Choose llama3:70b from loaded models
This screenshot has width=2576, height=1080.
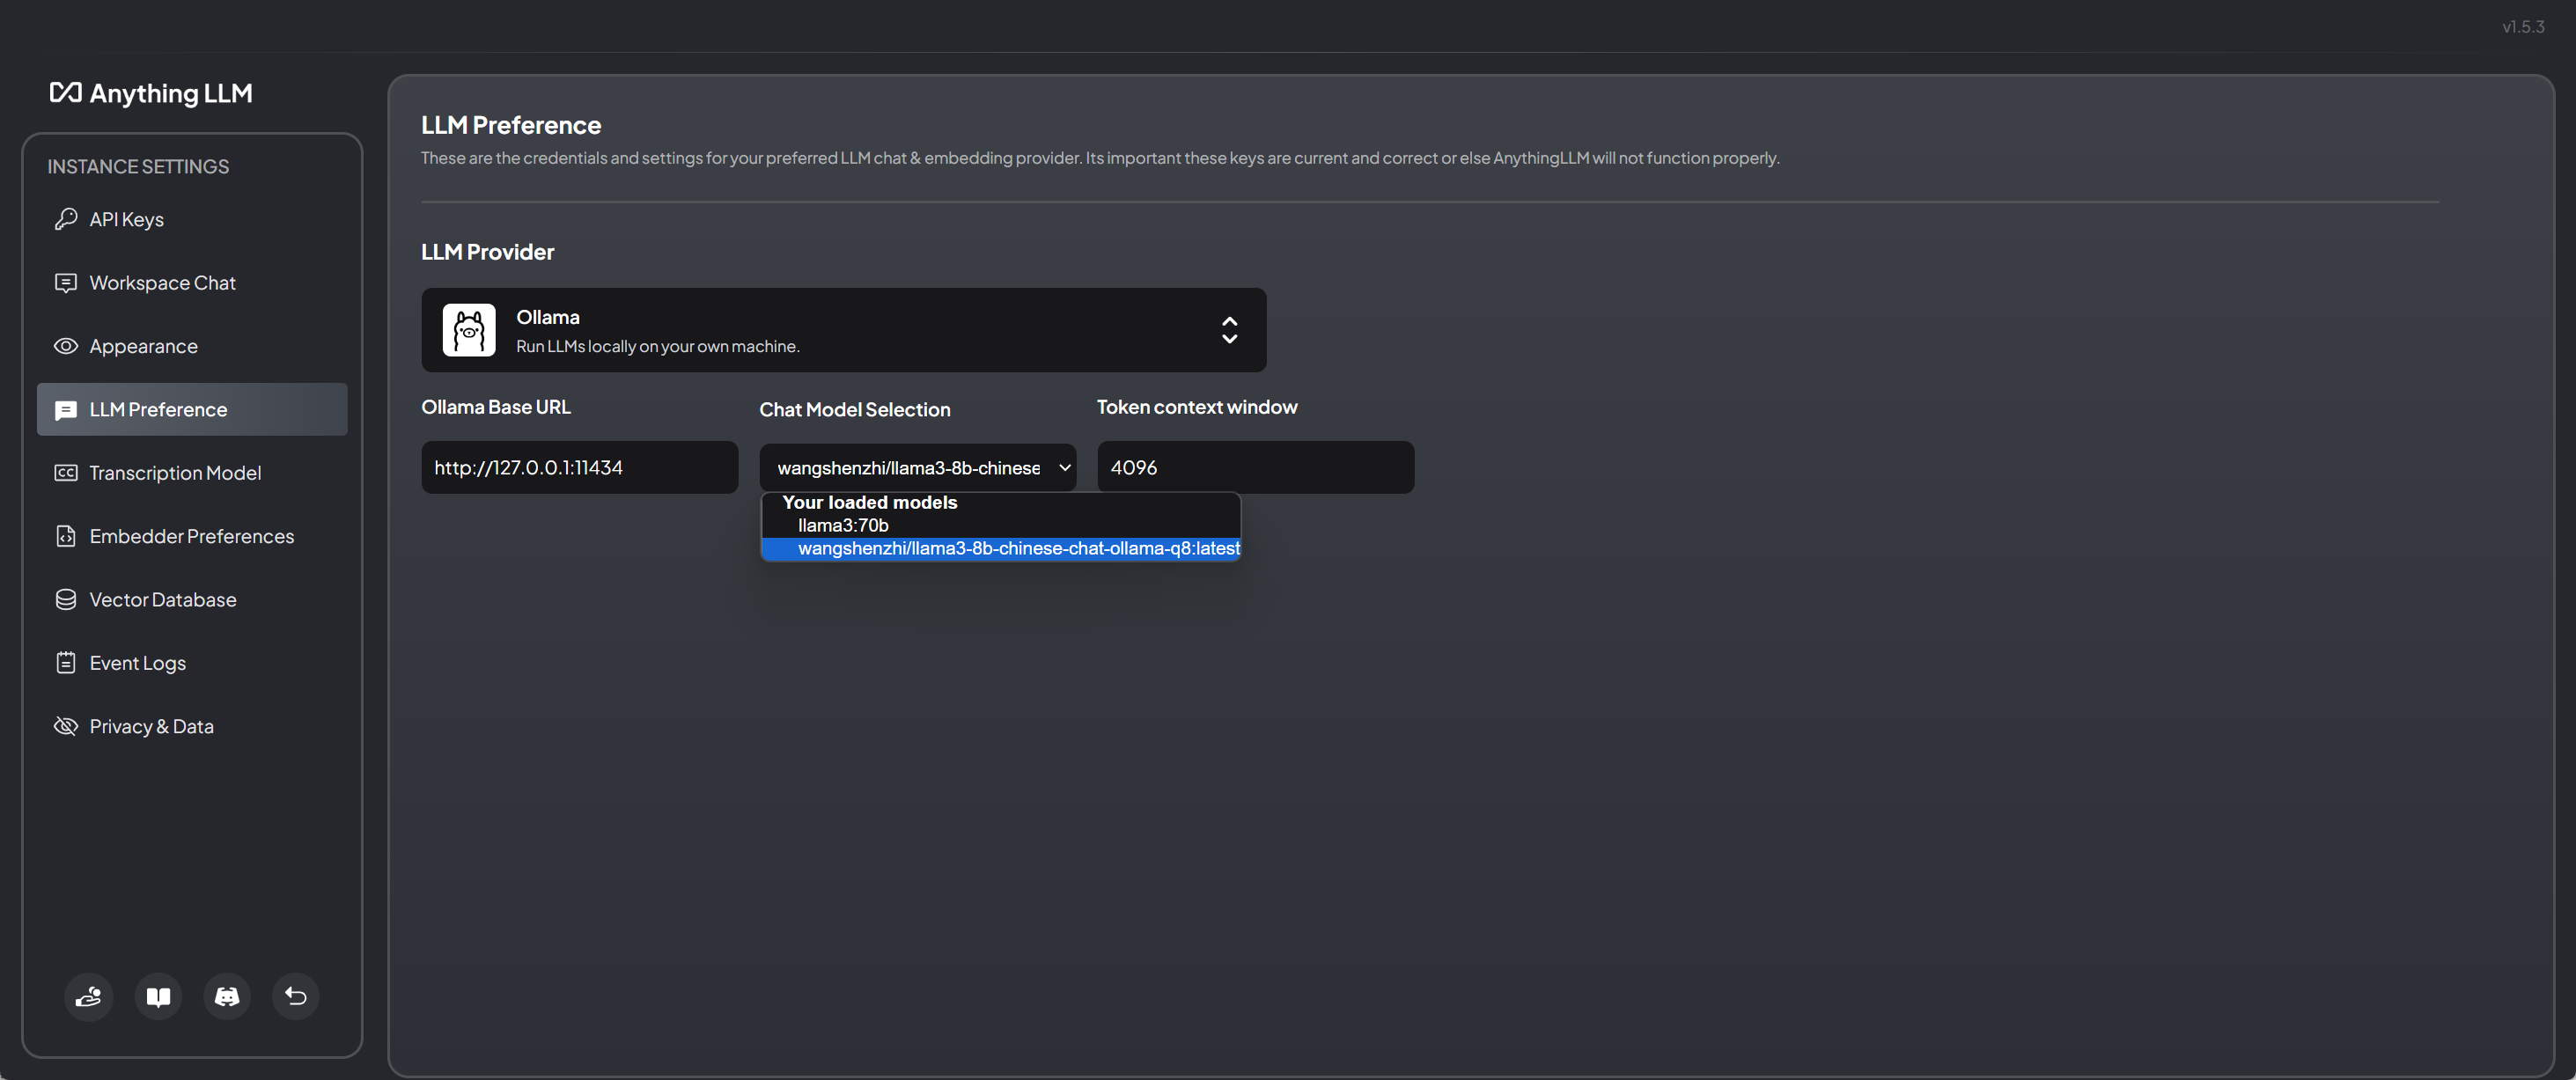[843, 525]
